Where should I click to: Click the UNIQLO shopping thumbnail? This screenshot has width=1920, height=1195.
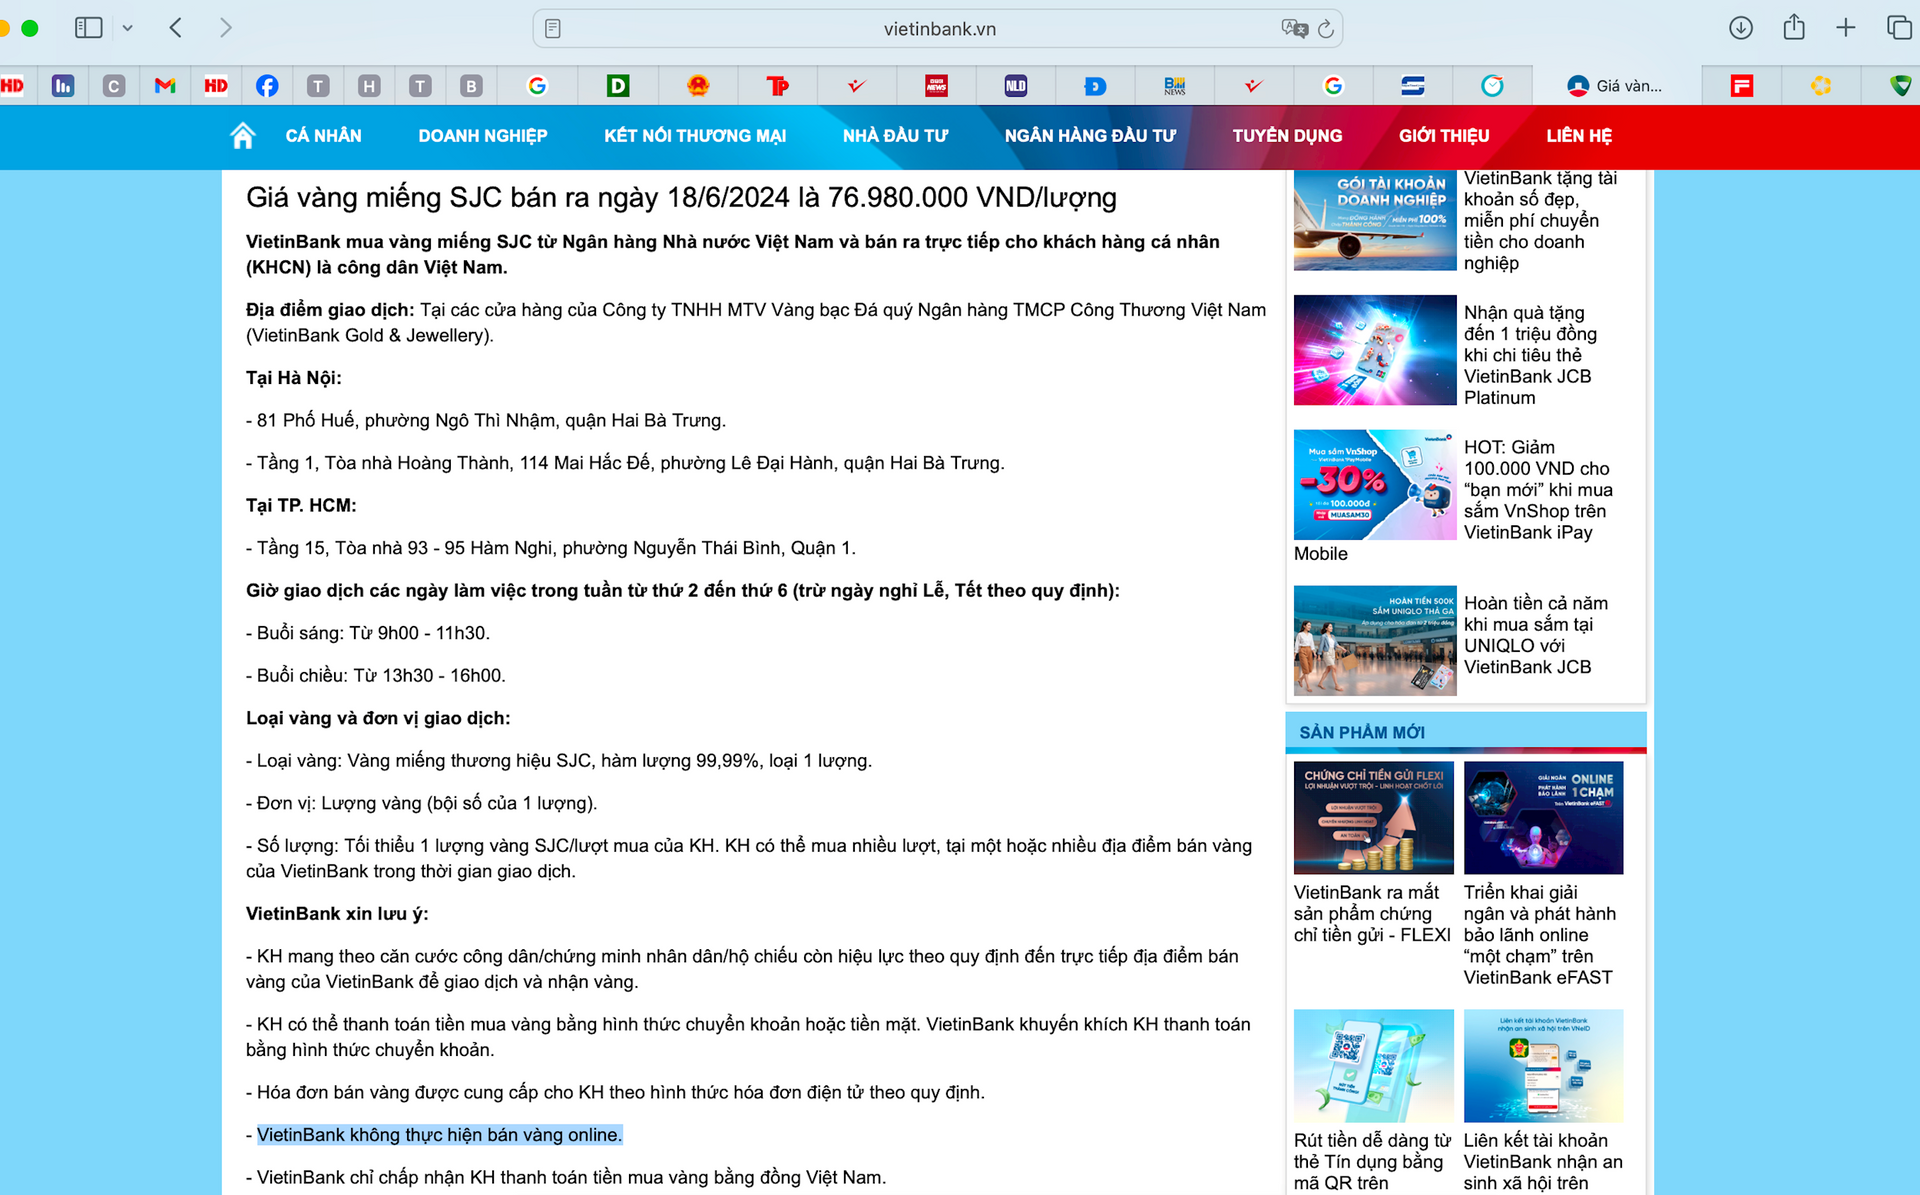(1375, 641)
